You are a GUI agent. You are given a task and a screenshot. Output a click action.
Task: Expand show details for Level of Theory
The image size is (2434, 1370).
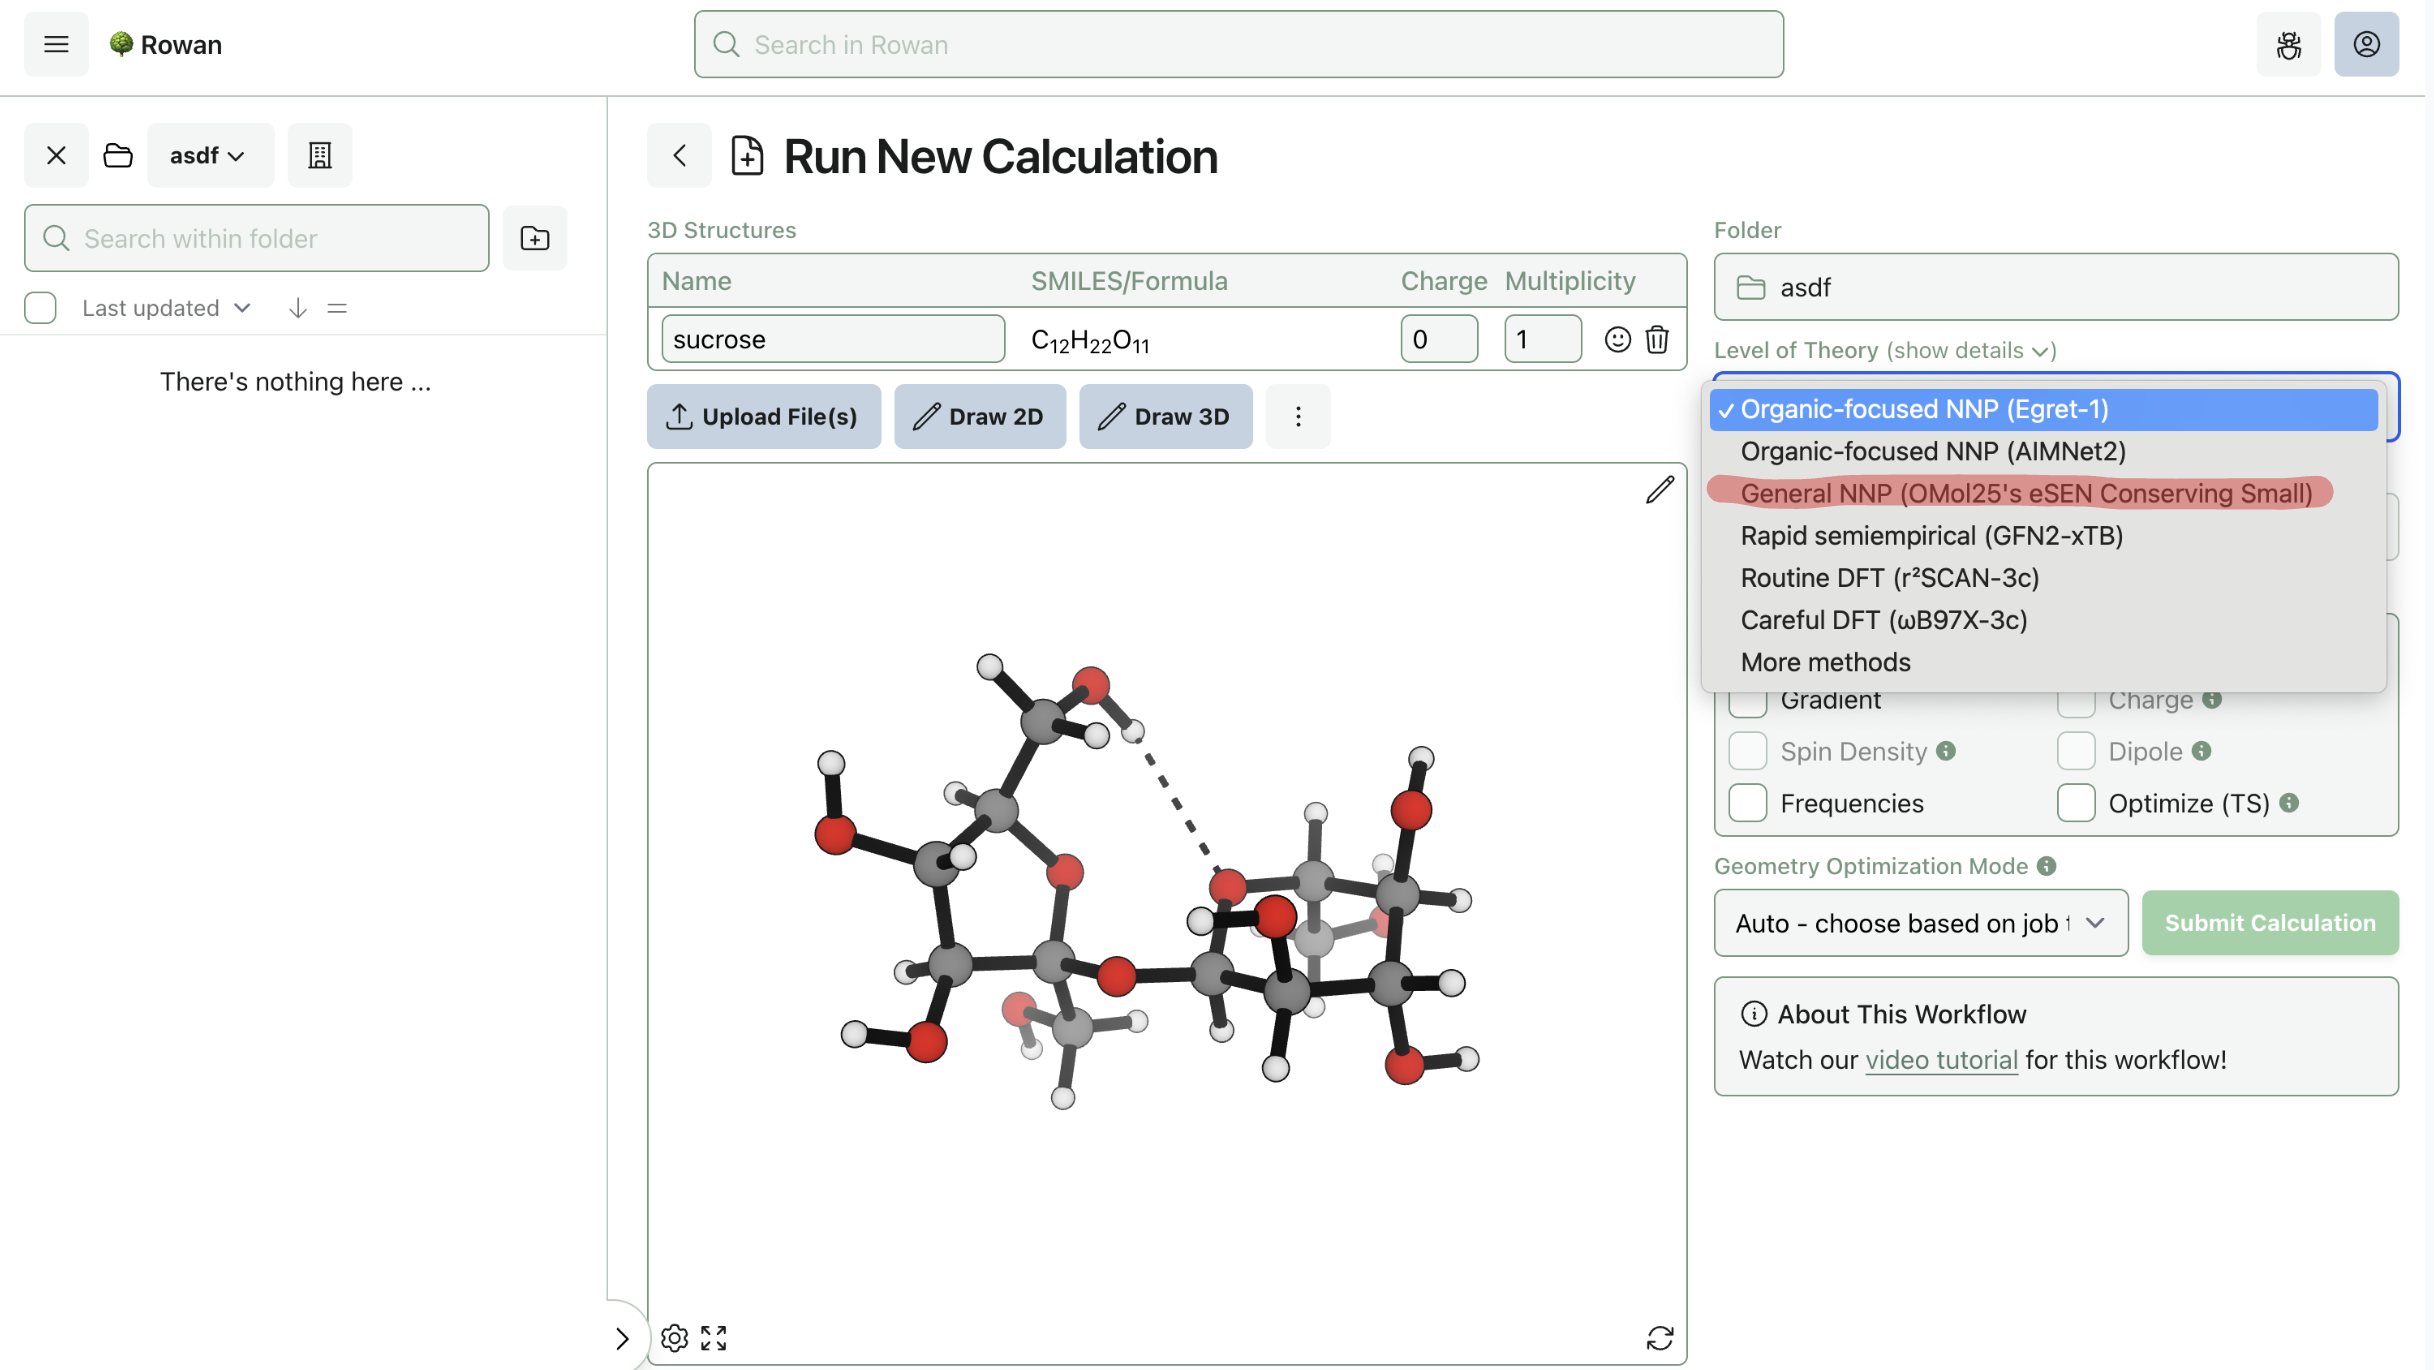click(x=1970, y=350)
